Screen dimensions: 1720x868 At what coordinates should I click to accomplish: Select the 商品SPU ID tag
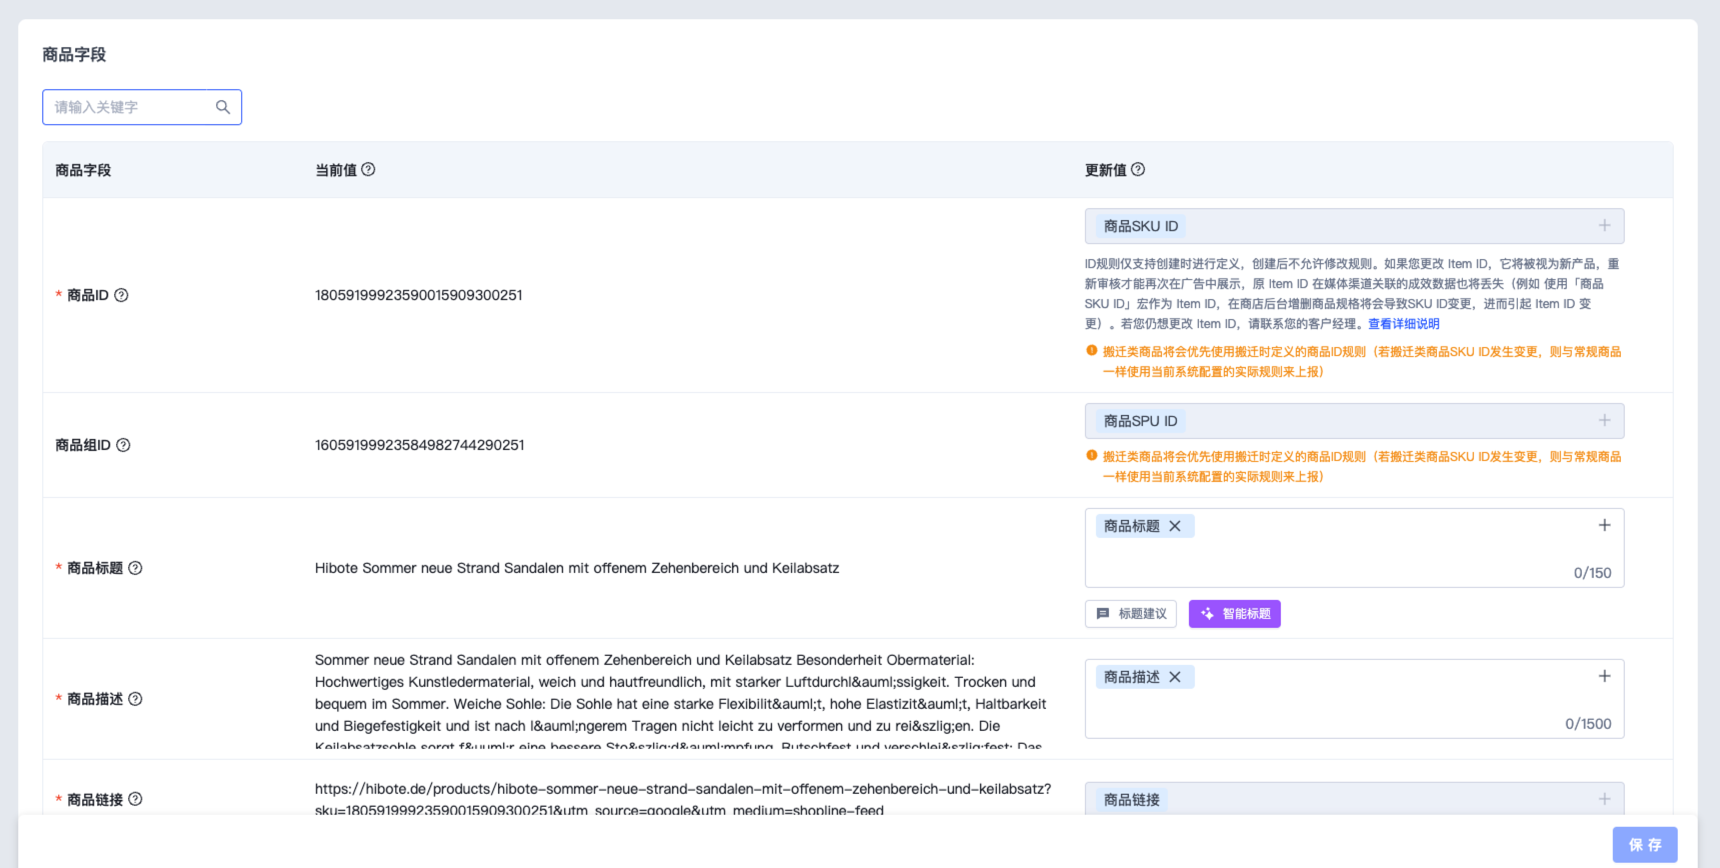coord(1141,421)
